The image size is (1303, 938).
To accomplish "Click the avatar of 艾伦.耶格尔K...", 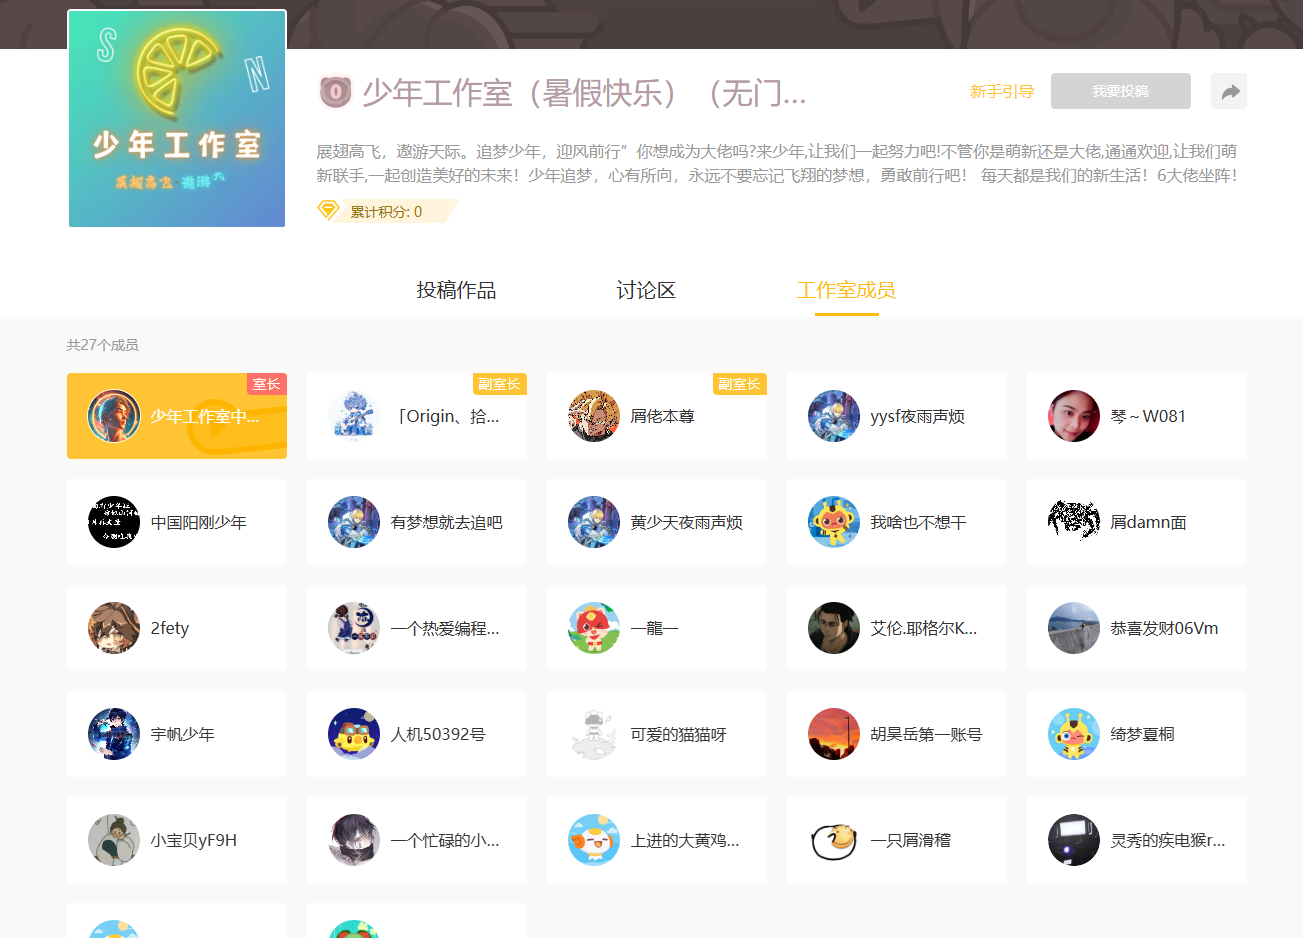I will point(834,628).
